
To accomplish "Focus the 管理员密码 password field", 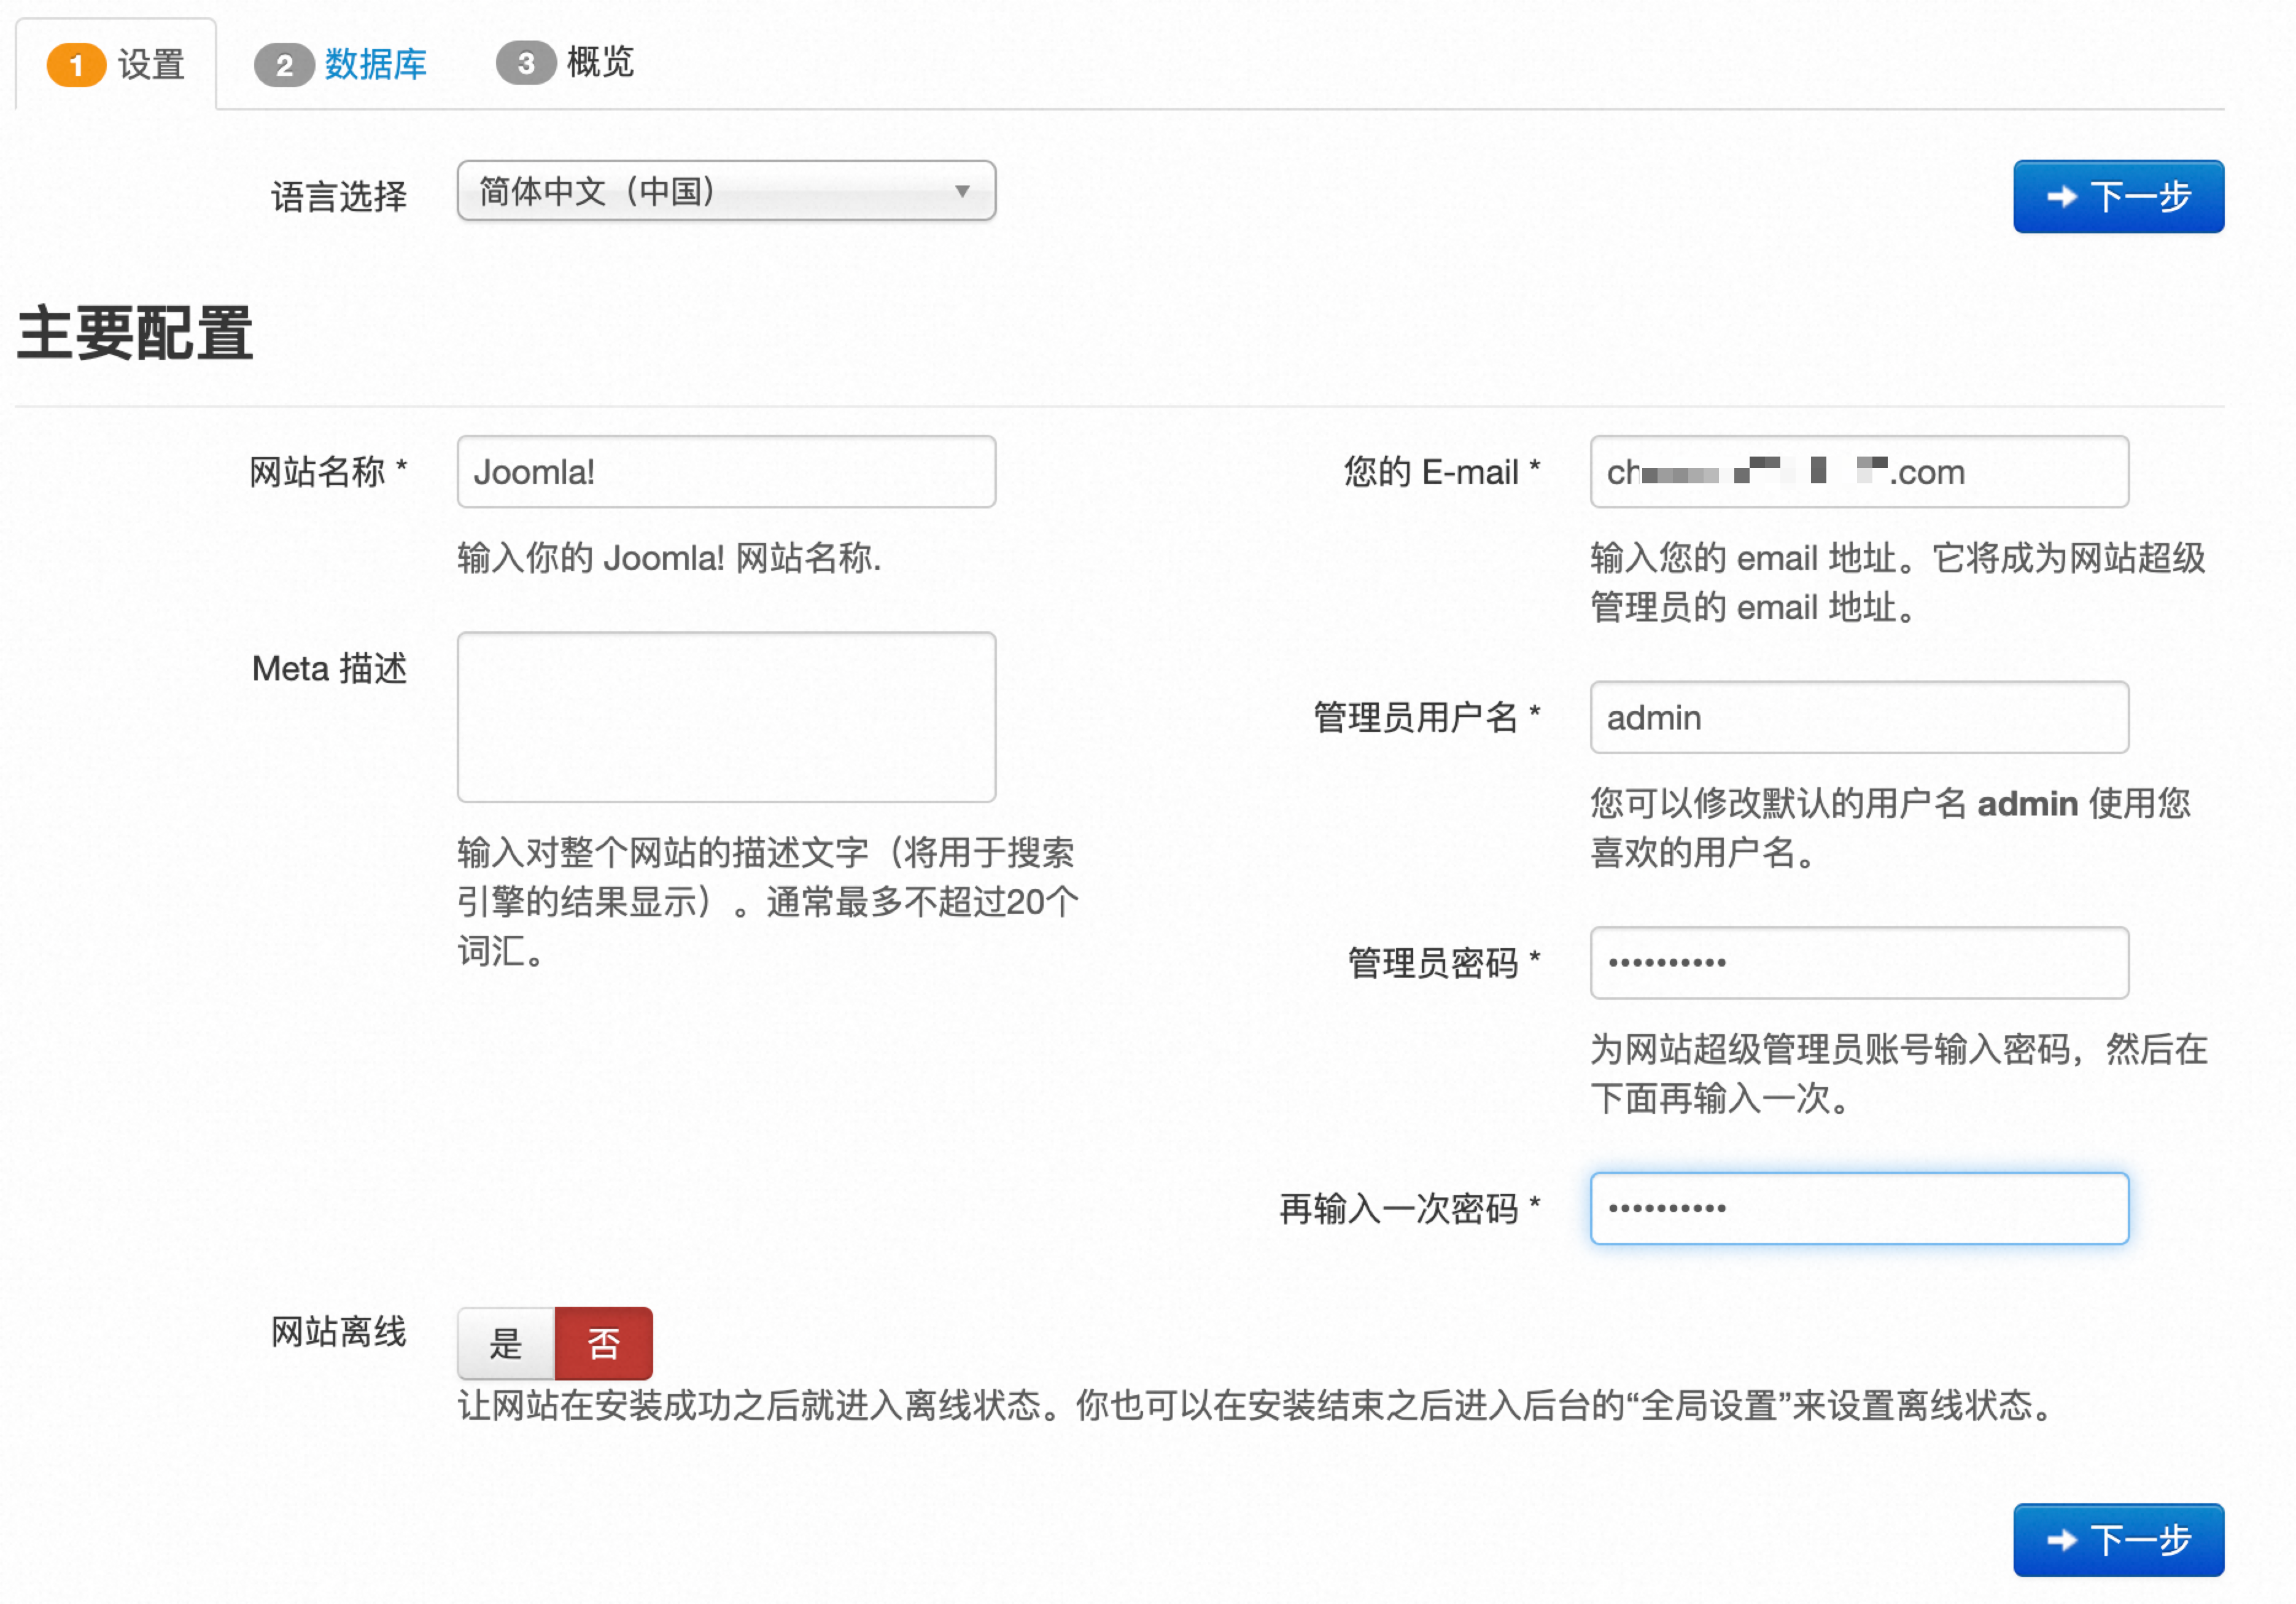I will tap(1859, 963).
